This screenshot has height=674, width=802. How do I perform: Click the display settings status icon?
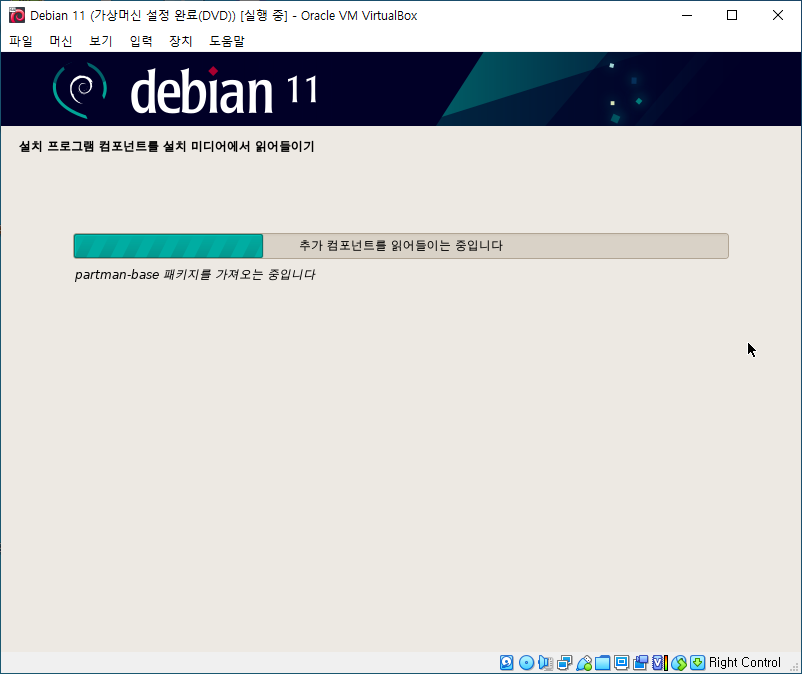tap(621, 663)
